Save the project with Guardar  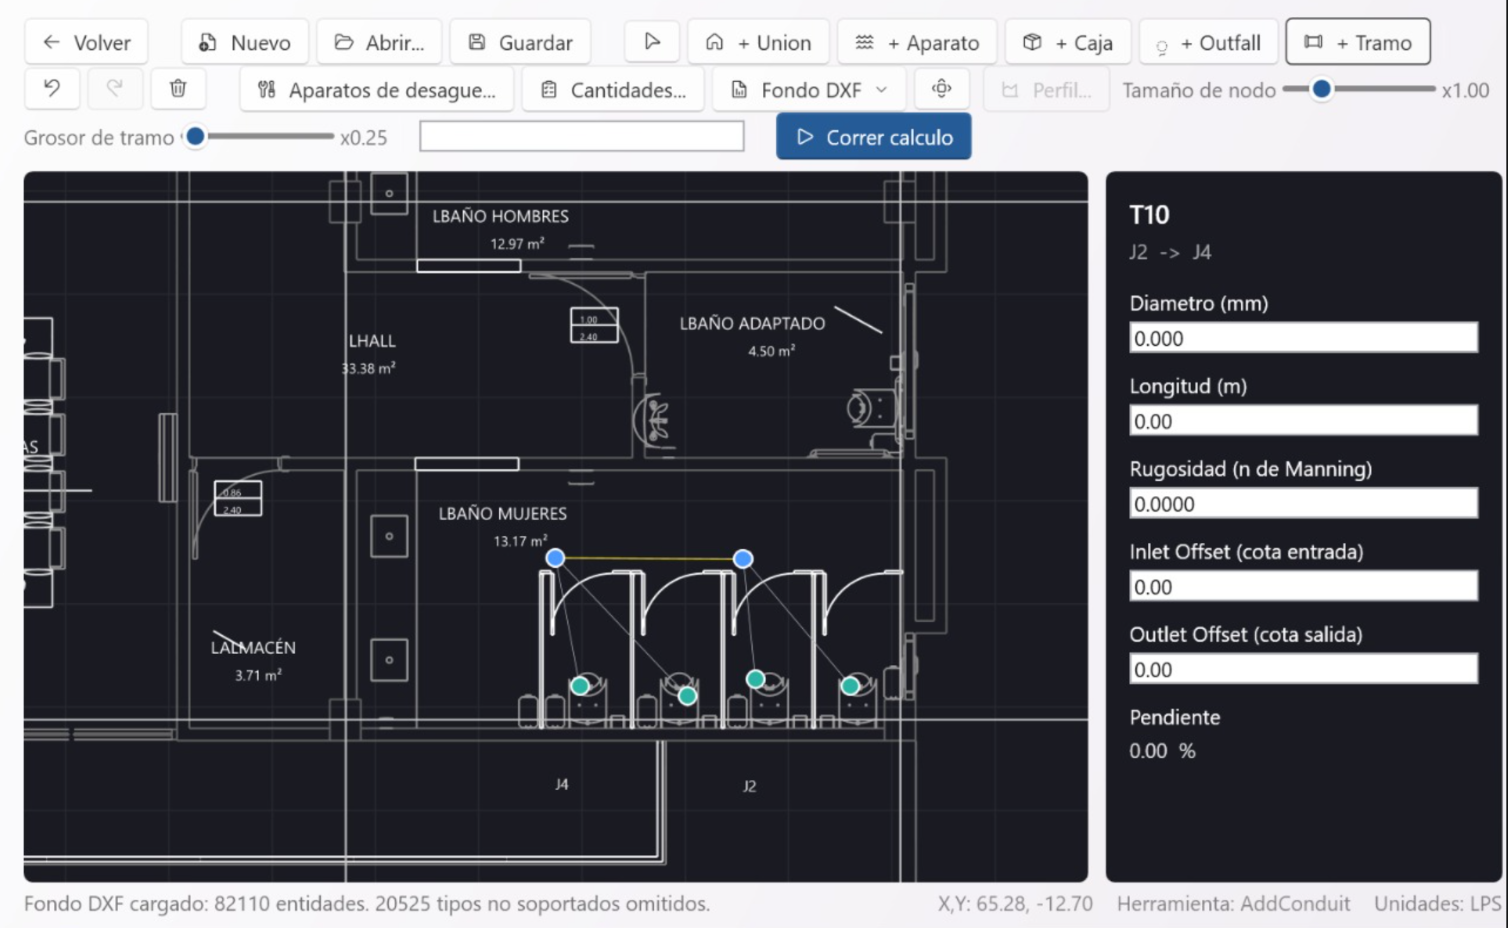[x=520, y=42]
